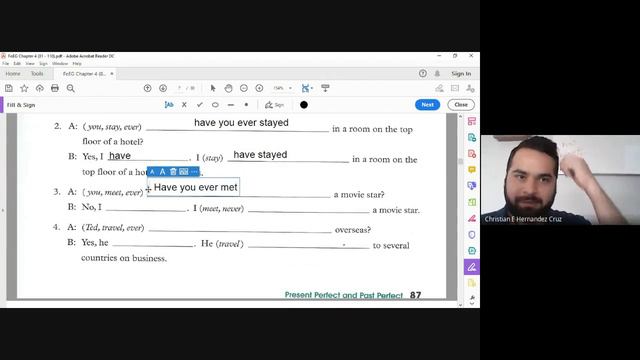Click the Sign tool button
This screenshot has height=360, width=640.
click(274, 105)
